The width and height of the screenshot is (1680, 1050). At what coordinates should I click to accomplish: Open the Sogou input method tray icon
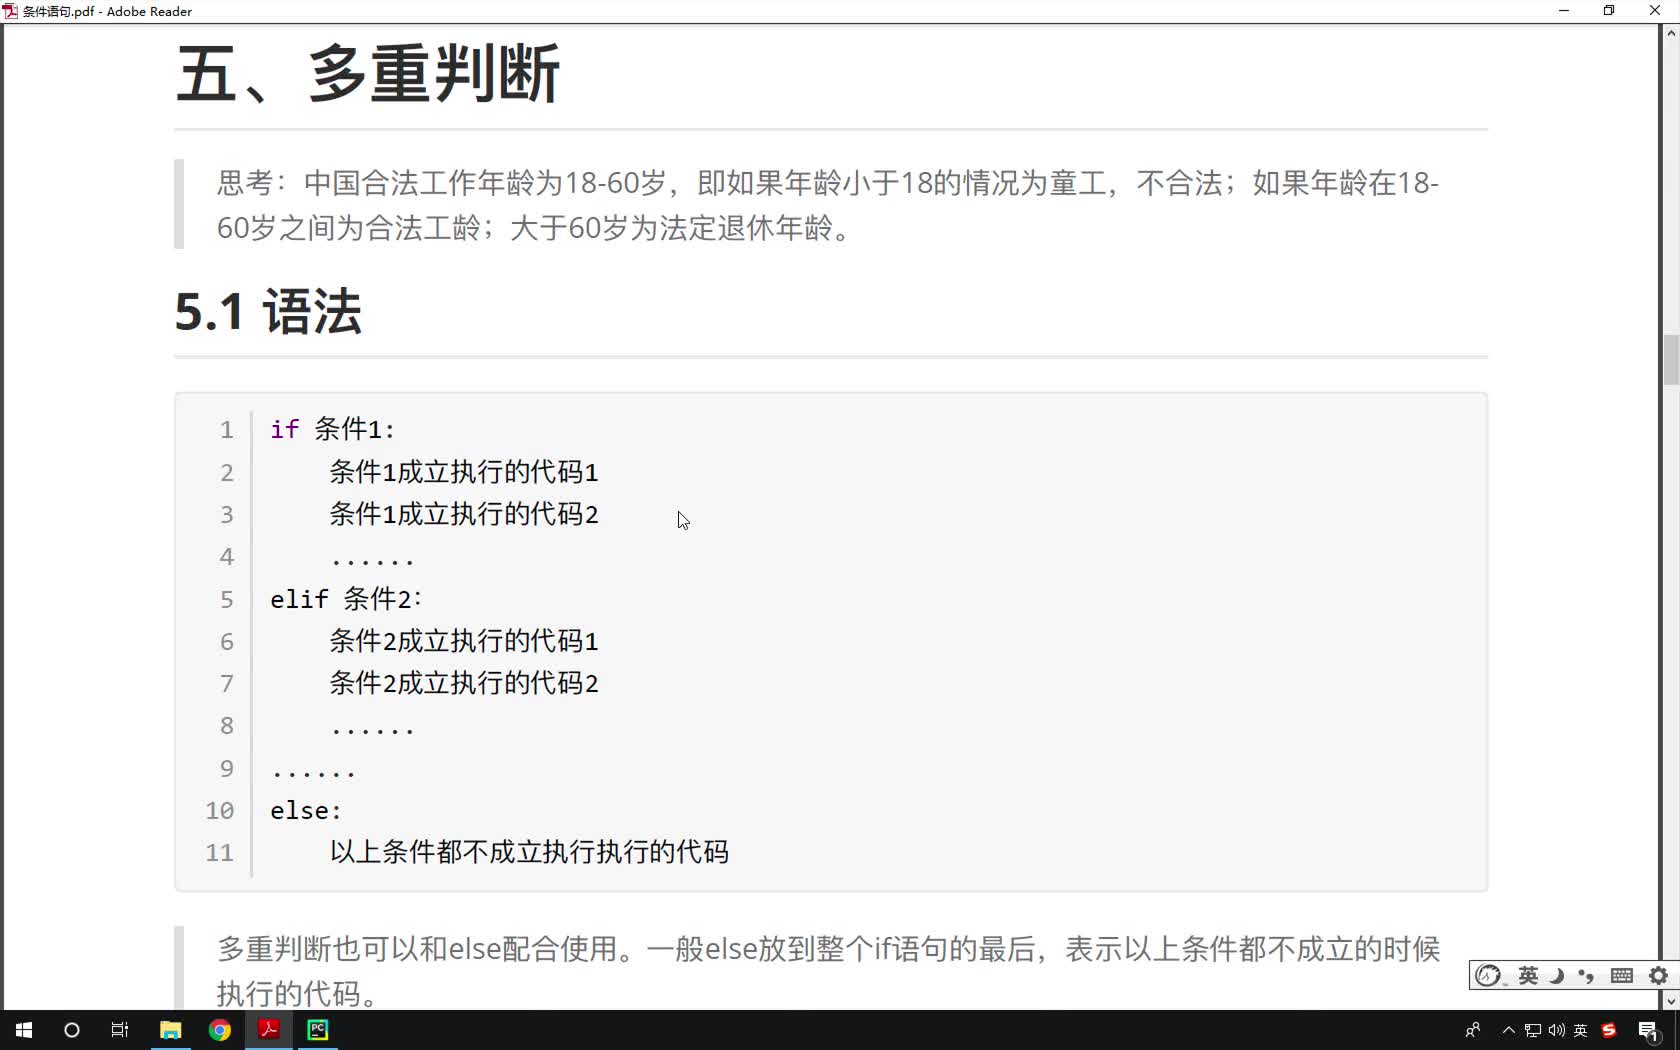[x=1609, y=1030]
